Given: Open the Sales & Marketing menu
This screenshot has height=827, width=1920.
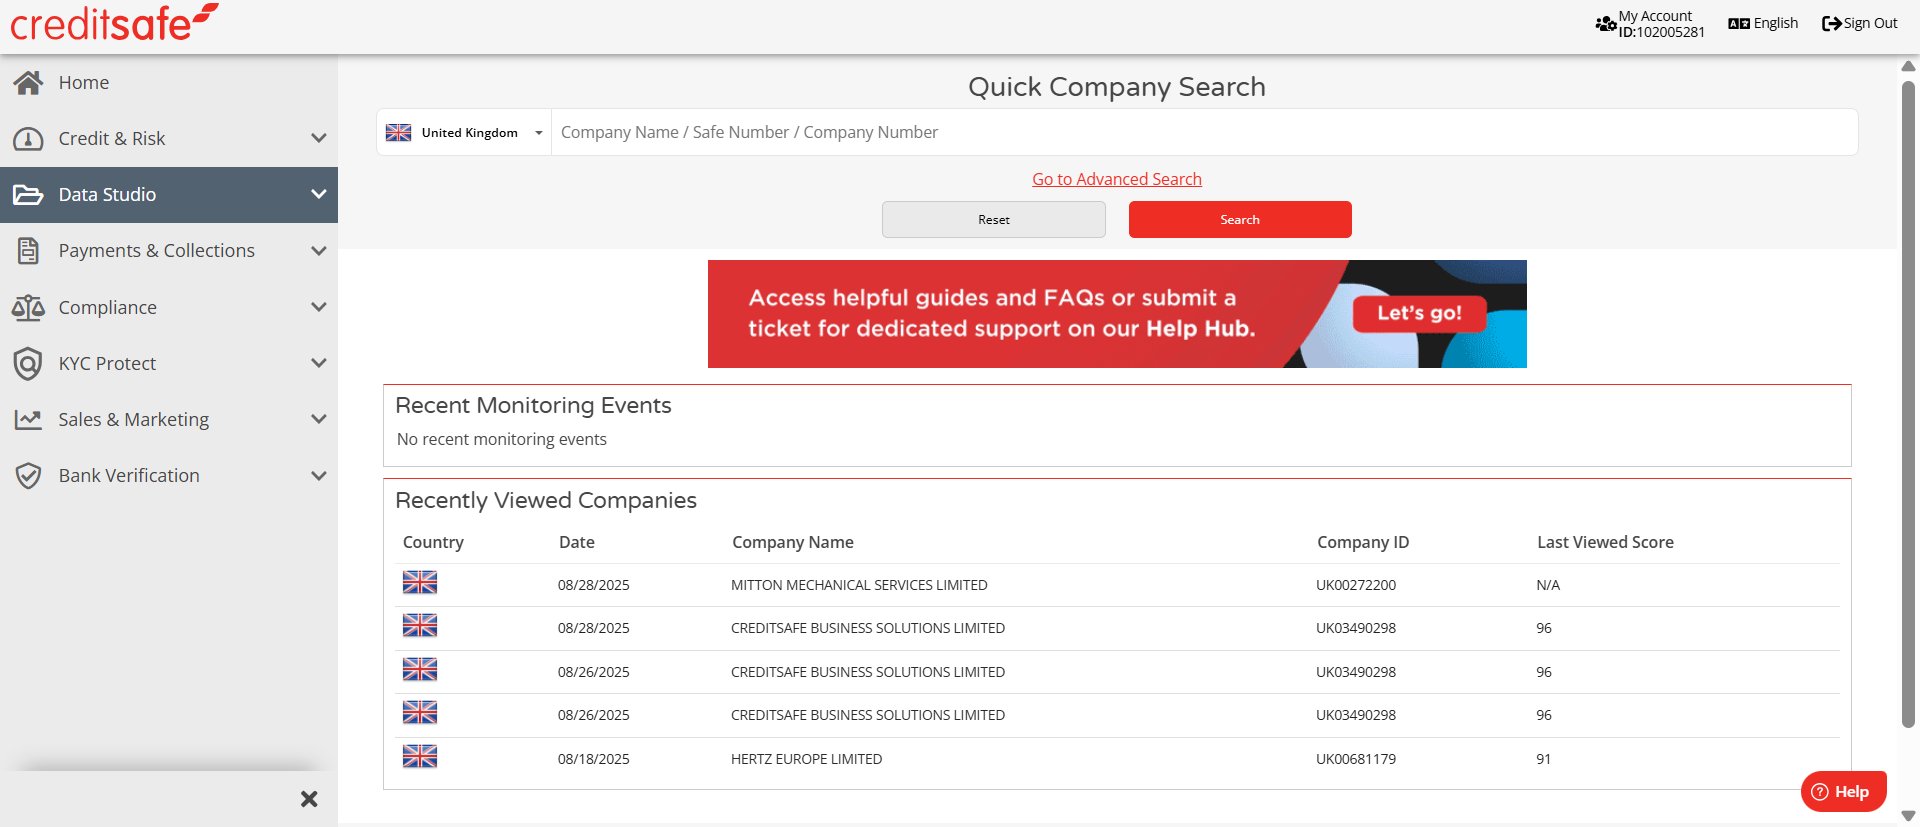Looking at the screenshot, I should tap(169, 419).
